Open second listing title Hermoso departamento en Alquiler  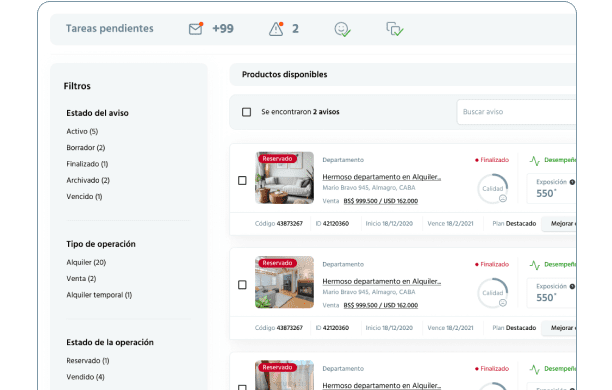click(x=381, y=281)
